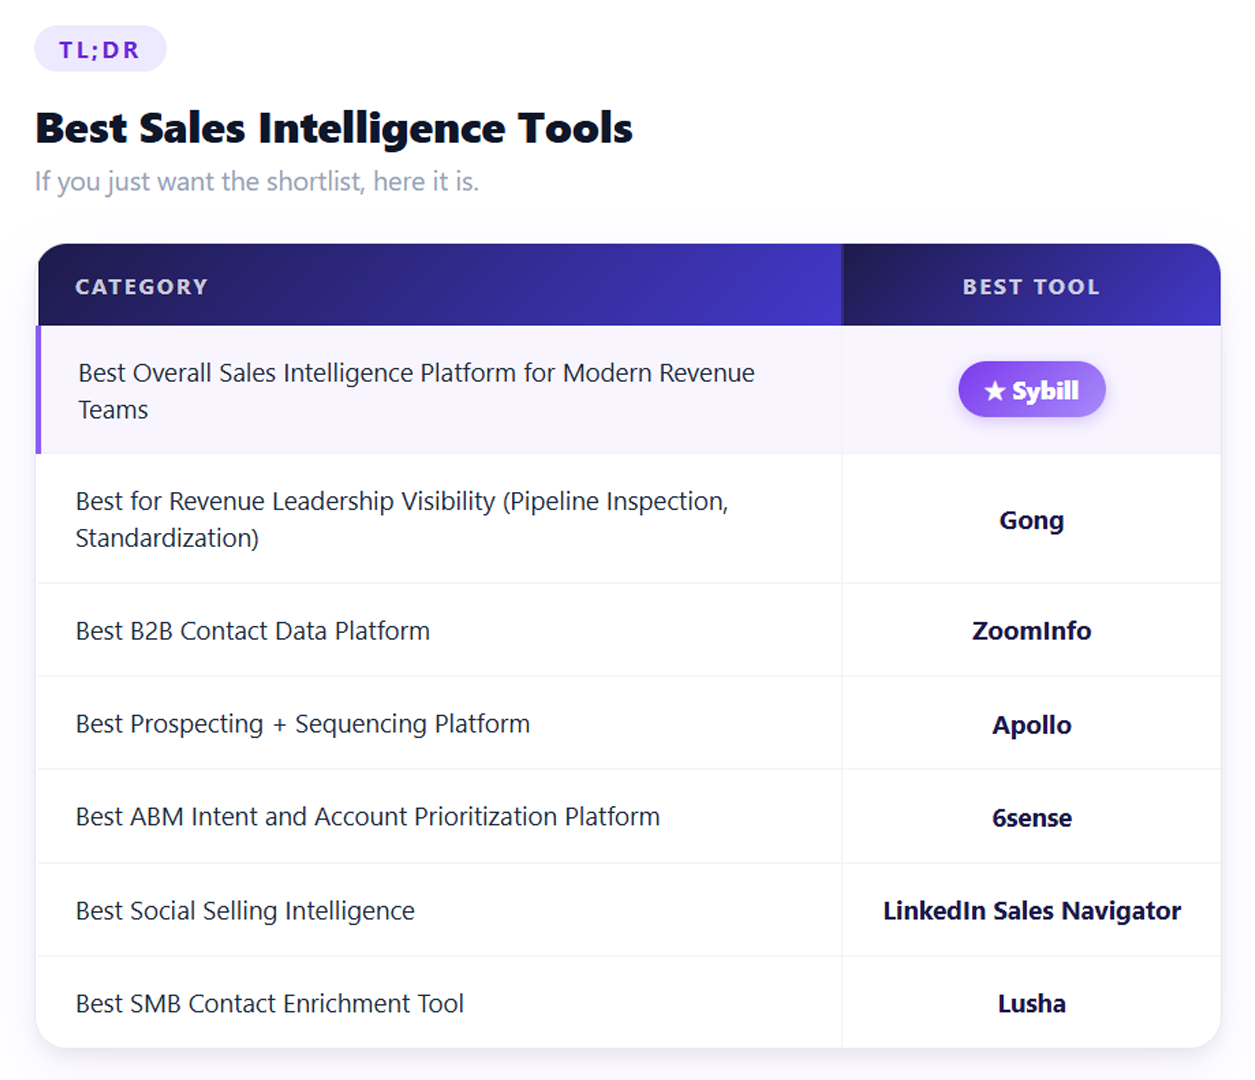This screenshot has width=1255, height=1080.
Task: Click the Gong tool cell
Action: (1031, 519)
